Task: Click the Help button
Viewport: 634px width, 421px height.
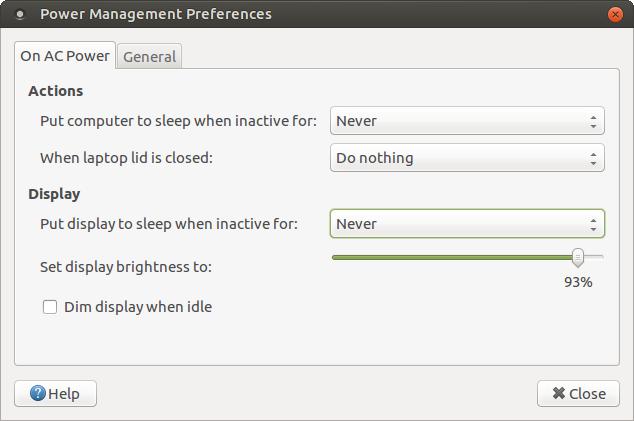Action: [x=55, y=393]
